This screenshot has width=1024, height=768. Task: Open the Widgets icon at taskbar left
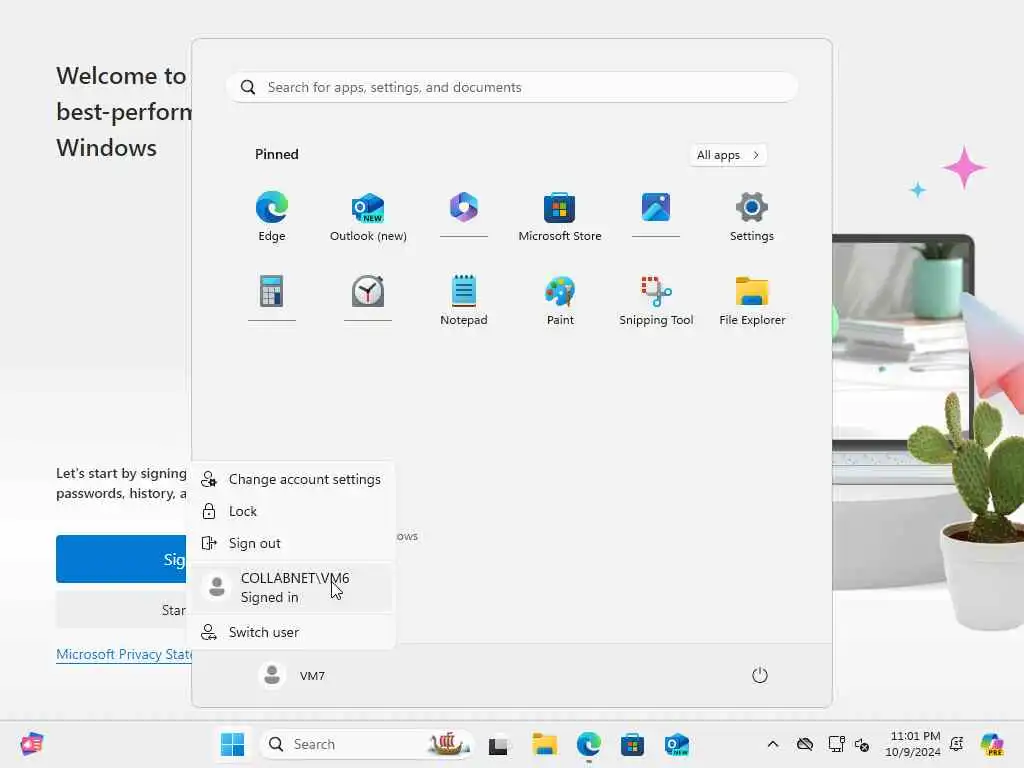click(32, 744)
